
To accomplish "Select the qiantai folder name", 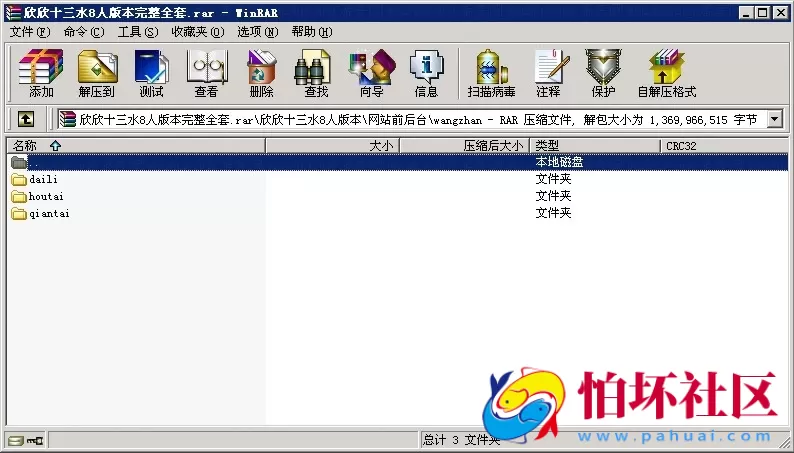I will coord(49,214).
